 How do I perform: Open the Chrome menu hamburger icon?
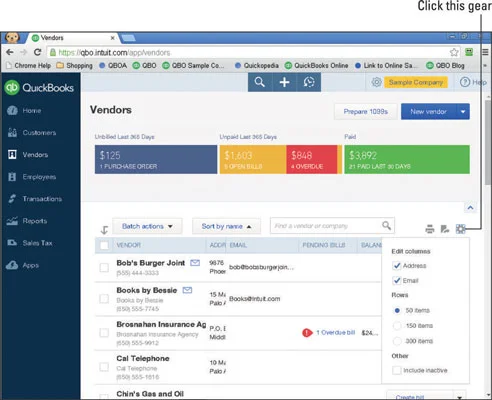(485, 52)
